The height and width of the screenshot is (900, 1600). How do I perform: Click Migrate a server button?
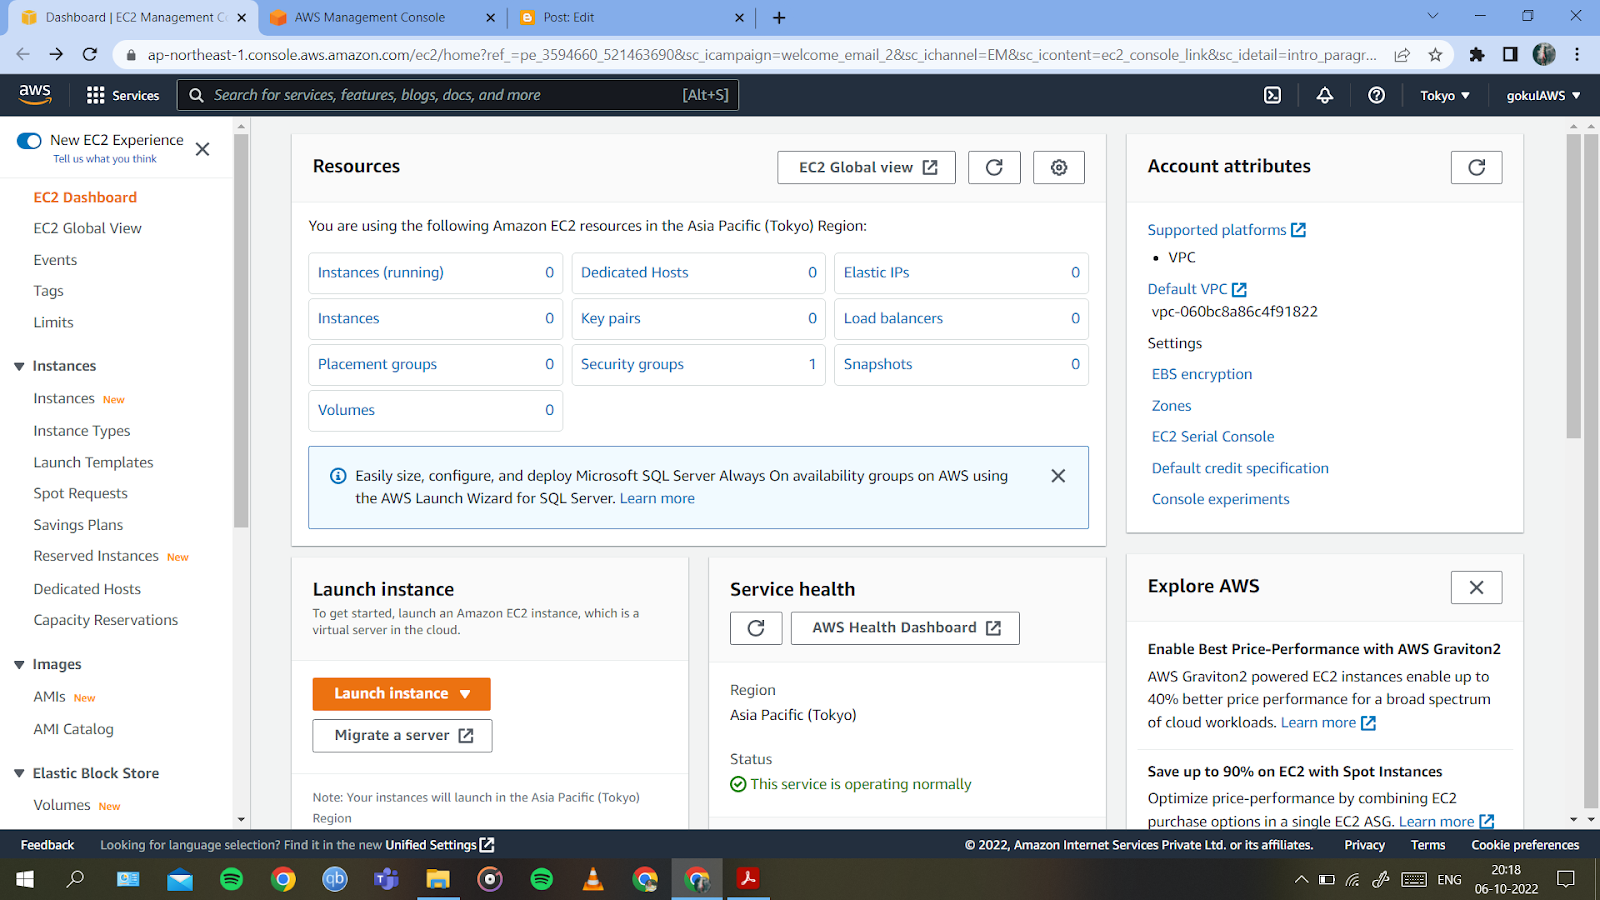(402, 735)
